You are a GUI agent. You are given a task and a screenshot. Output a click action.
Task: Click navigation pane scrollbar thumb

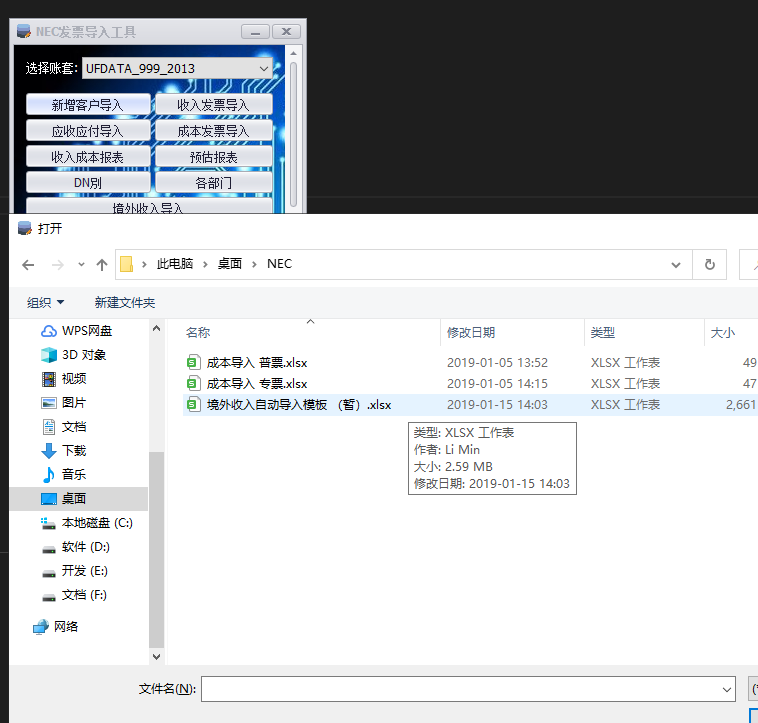(156, 550)
